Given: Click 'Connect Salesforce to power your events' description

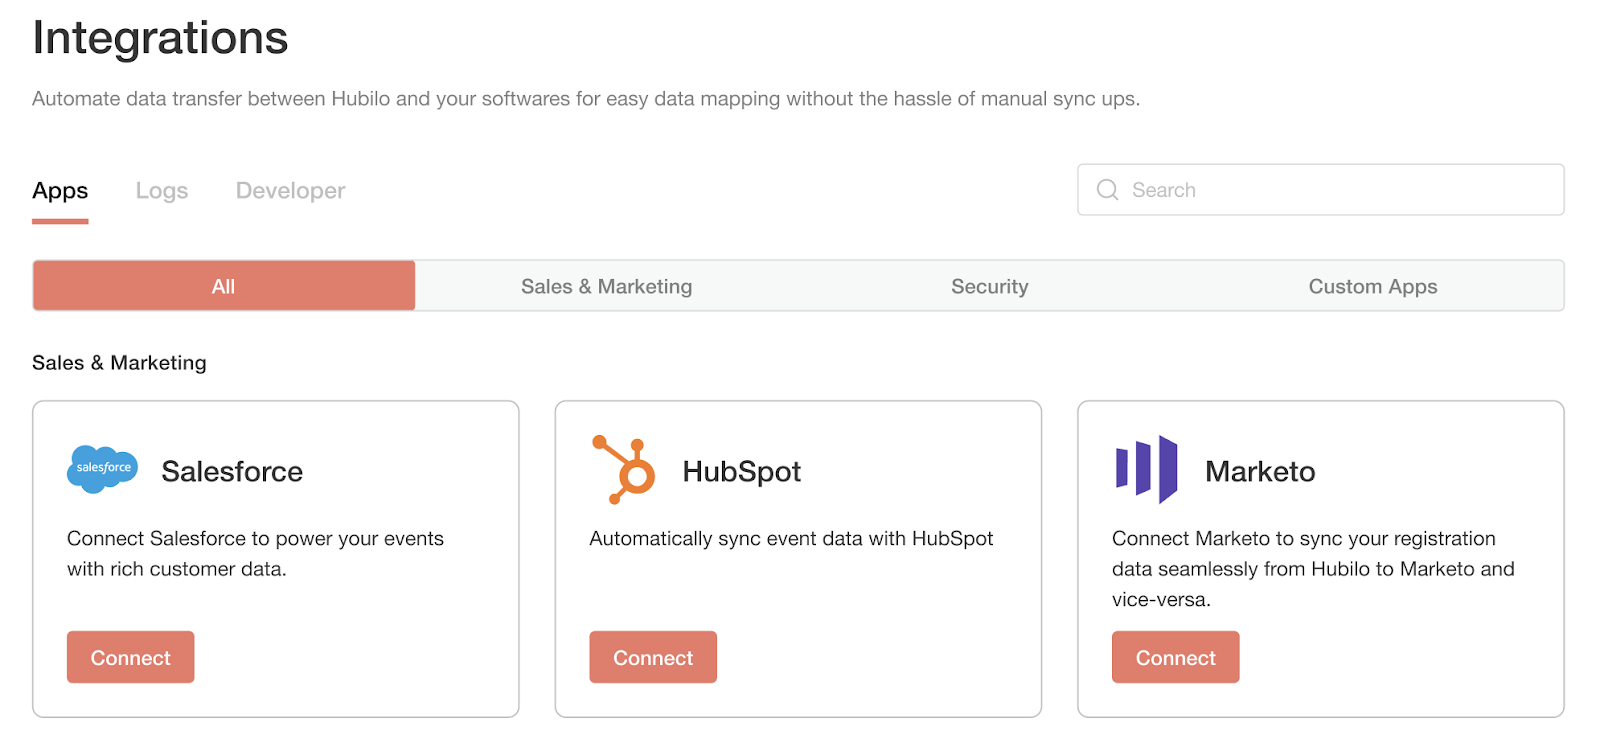Looking at the screenshot, I should click(255, 553).
